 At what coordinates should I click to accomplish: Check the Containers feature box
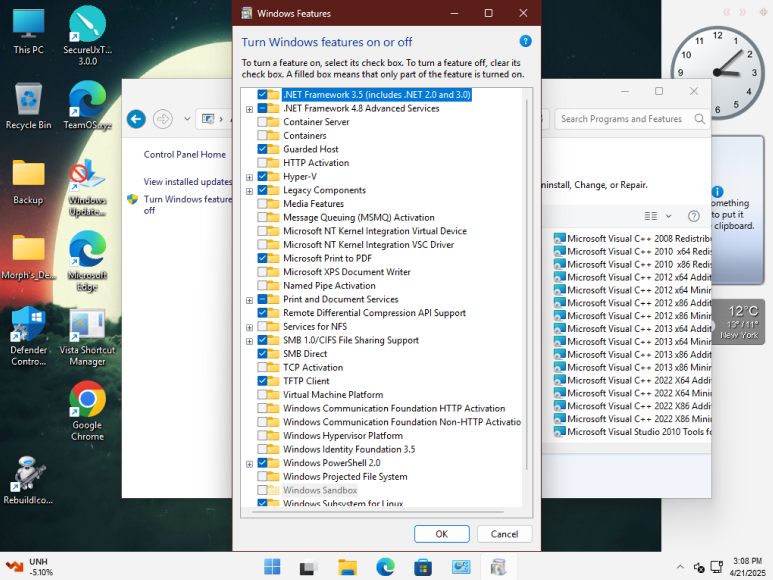click(x=262, y=136)
